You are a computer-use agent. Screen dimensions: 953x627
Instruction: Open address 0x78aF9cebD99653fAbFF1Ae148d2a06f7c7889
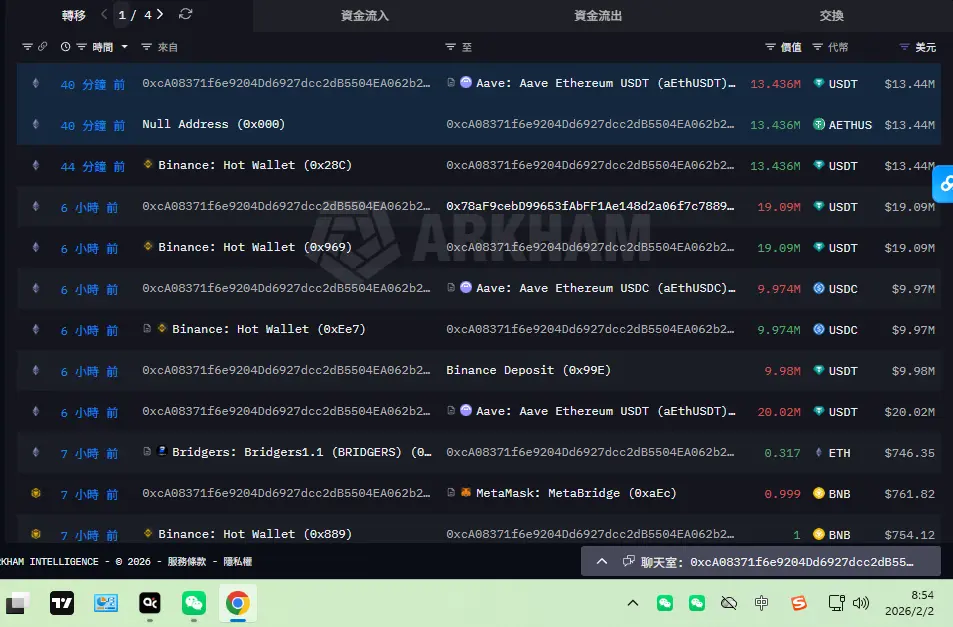pyautogui.click(x=590, y=206)
